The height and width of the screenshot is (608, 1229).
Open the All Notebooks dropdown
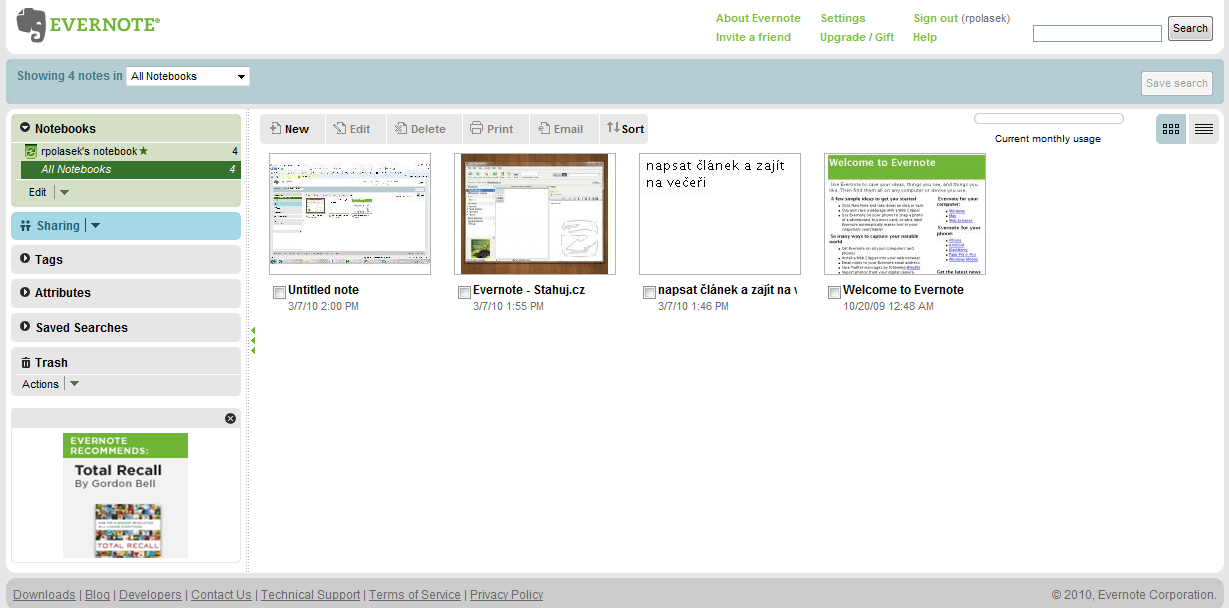[188, 76]
